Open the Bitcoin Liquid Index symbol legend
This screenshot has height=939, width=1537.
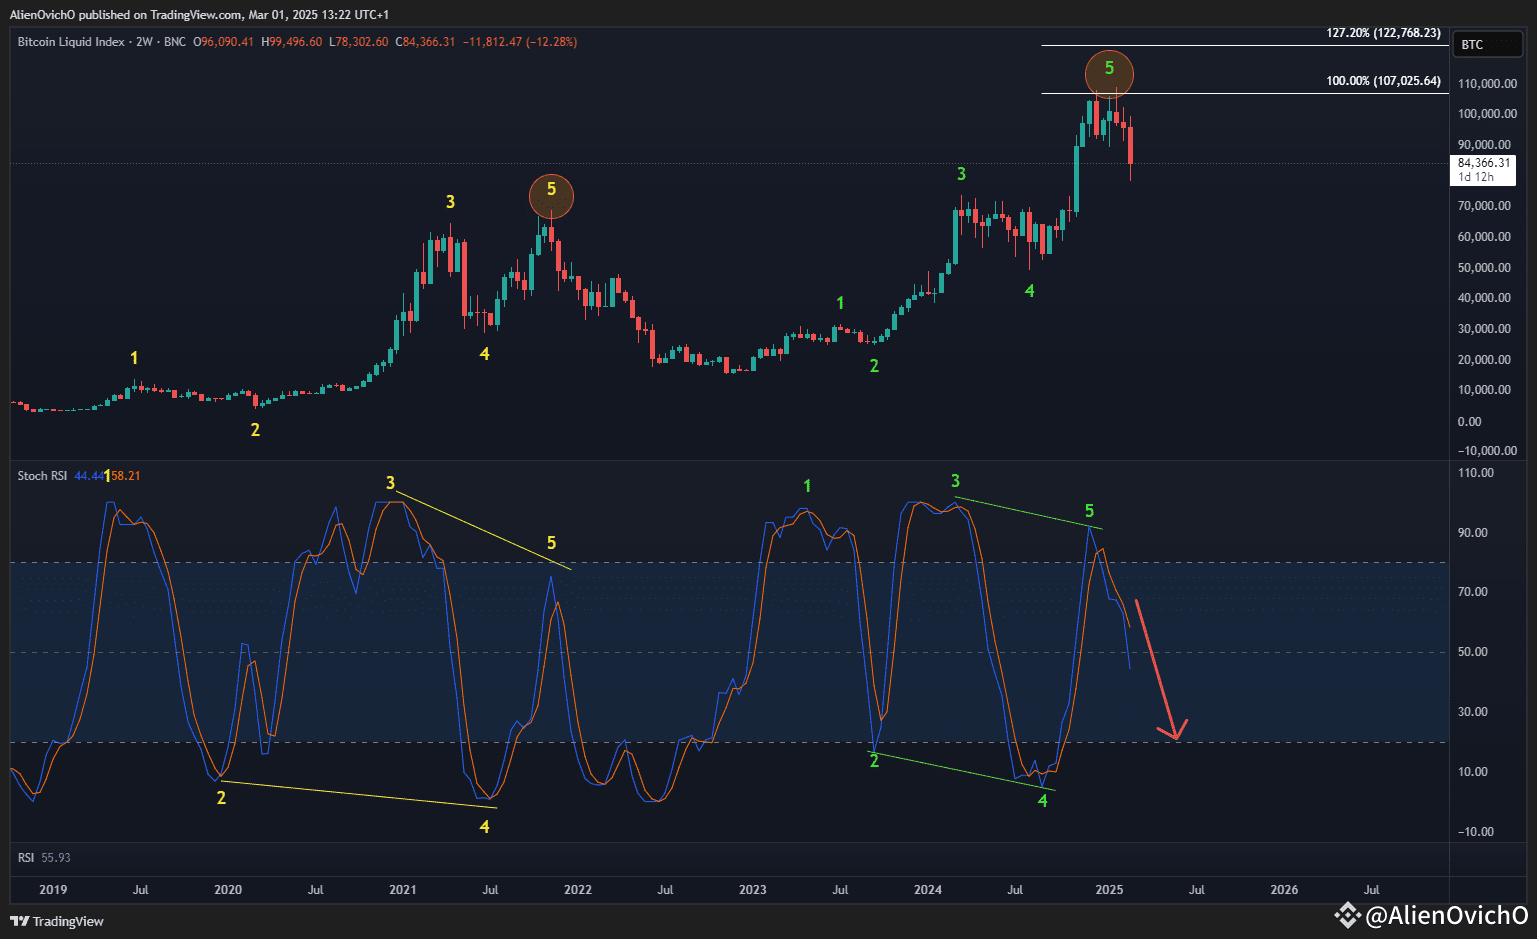click(x=101, y=42)
